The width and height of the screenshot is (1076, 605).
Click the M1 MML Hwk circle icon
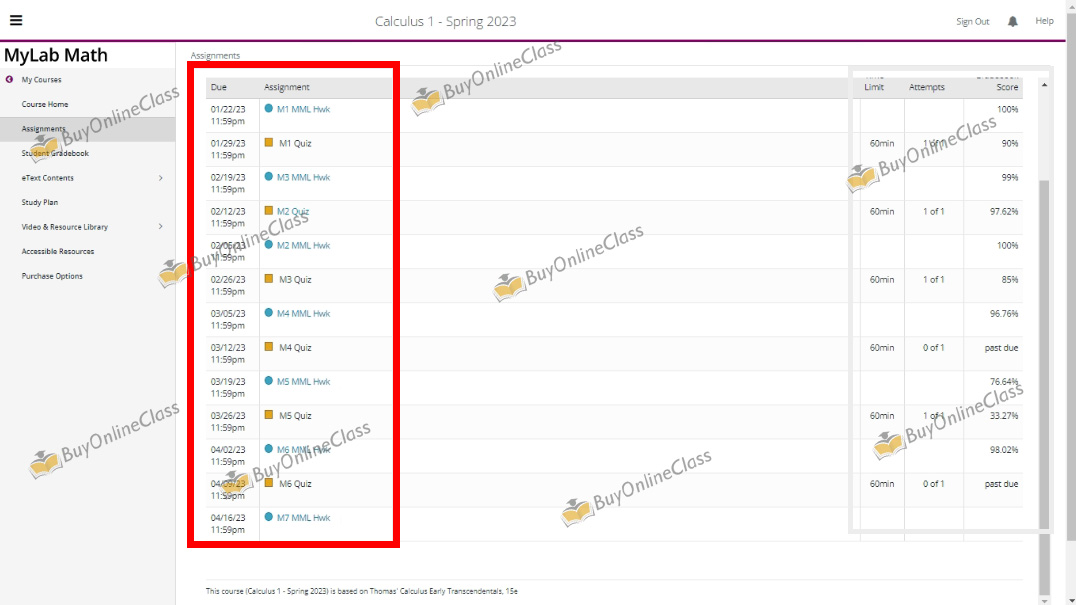tap(269, 108)
